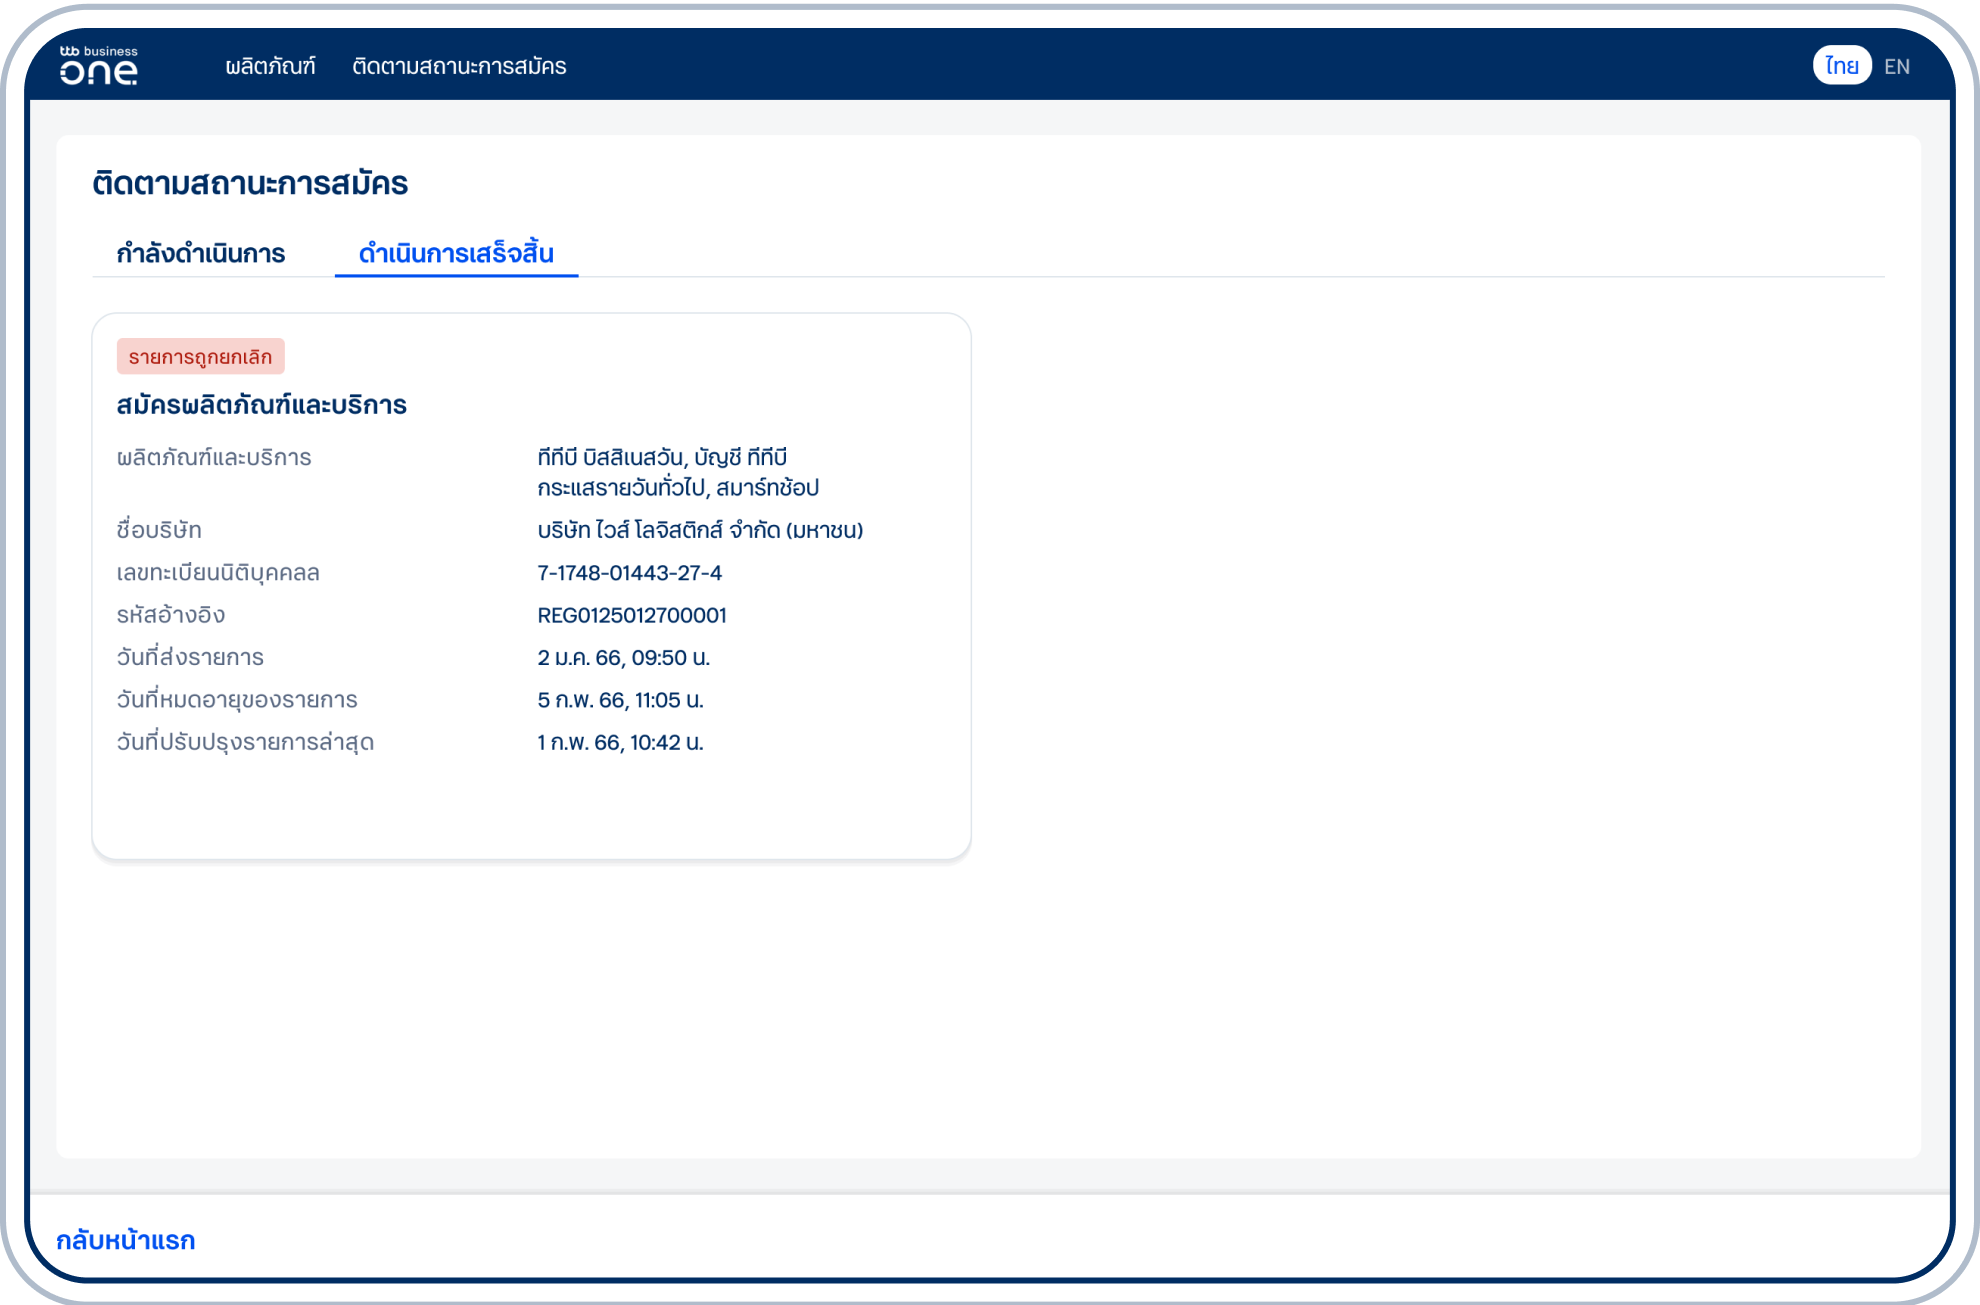Click the reference code REG0125012700001
The width and height of the screenshot is (1980, 1305).
coord(631,615)
